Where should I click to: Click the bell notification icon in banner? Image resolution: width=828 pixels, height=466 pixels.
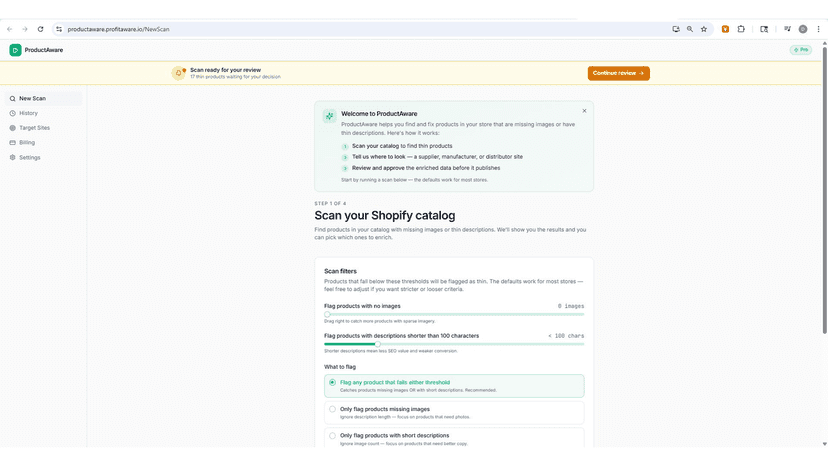click(x=178, y=73)
